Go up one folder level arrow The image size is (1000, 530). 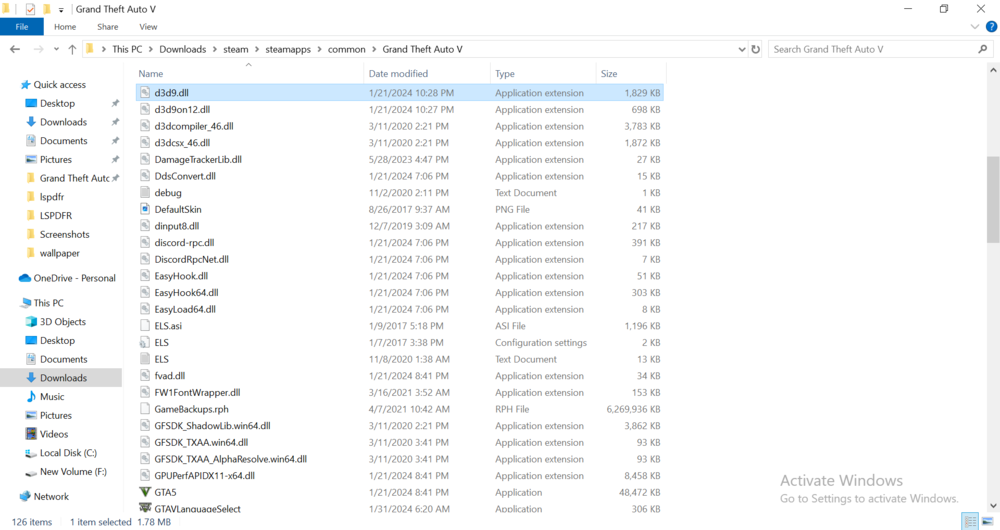pyautogui.click(x=72, y=49)
